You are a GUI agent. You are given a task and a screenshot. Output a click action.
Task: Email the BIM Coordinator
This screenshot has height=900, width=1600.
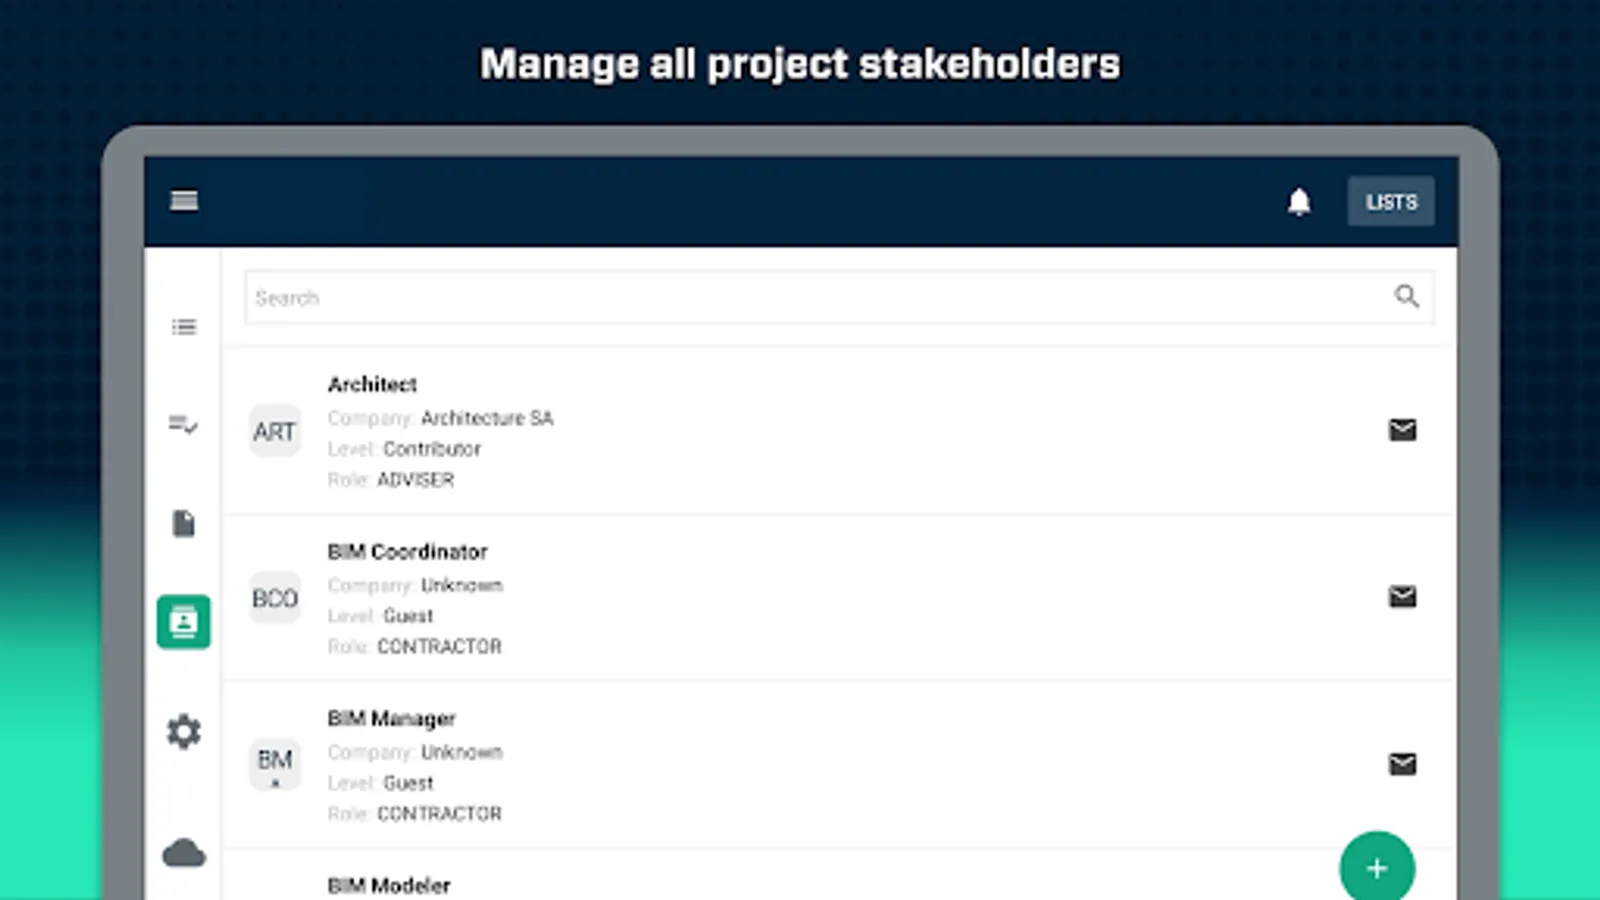[1402, 597]
